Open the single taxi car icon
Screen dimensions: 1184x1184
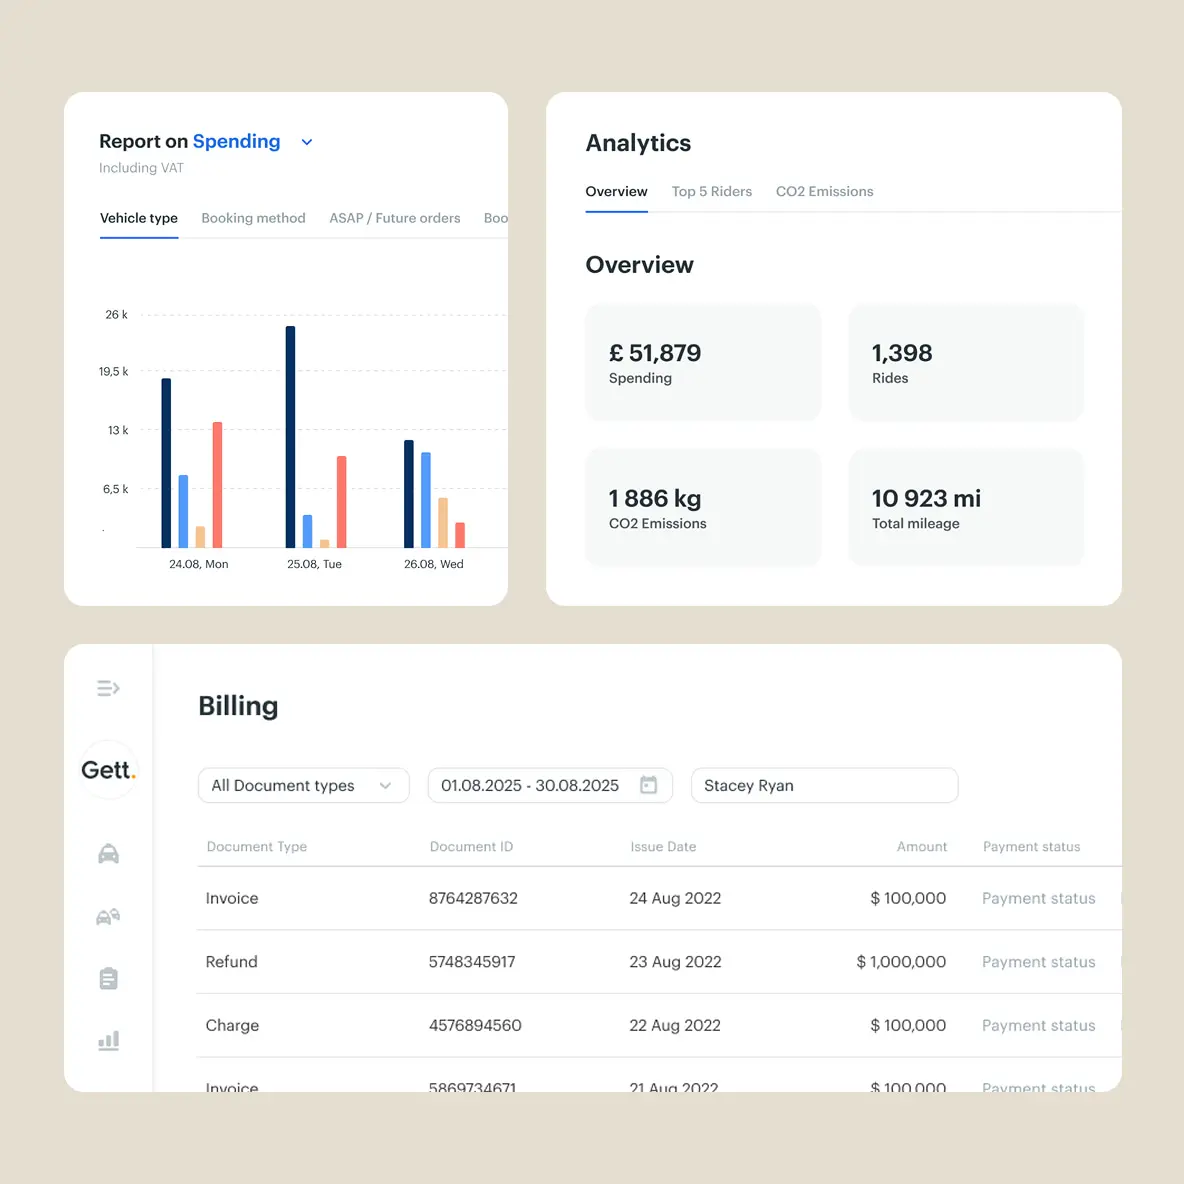pos(109,853)
